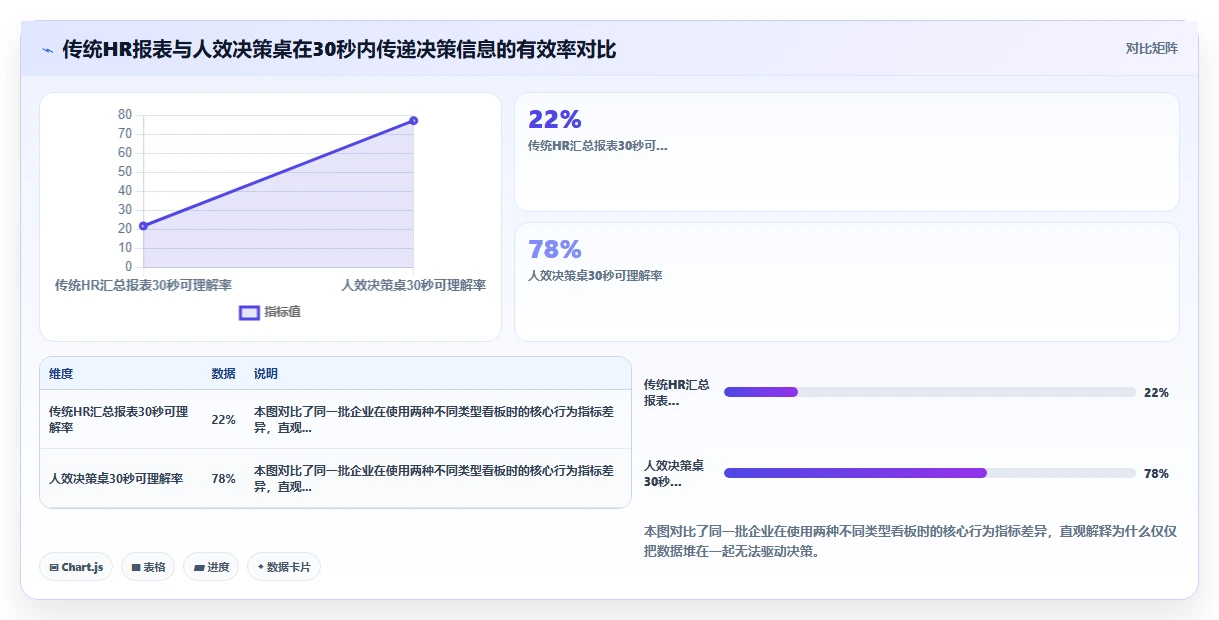Select table row 传统HR汇总报表30秒可理解率
Viewport: 1219px width, 620px height.
pyautogui.click(x=335, y=420)
